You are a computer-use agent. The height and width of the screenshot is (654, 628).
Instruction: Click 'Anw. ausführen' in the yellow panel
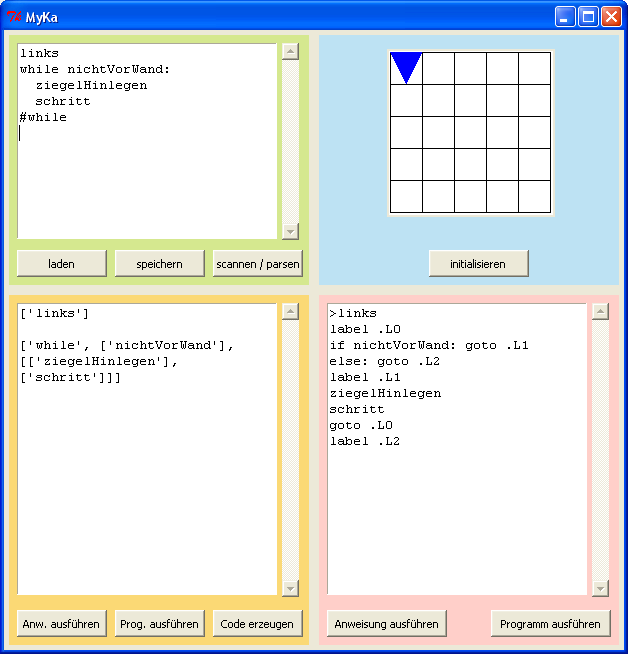[x=61, y=623]
